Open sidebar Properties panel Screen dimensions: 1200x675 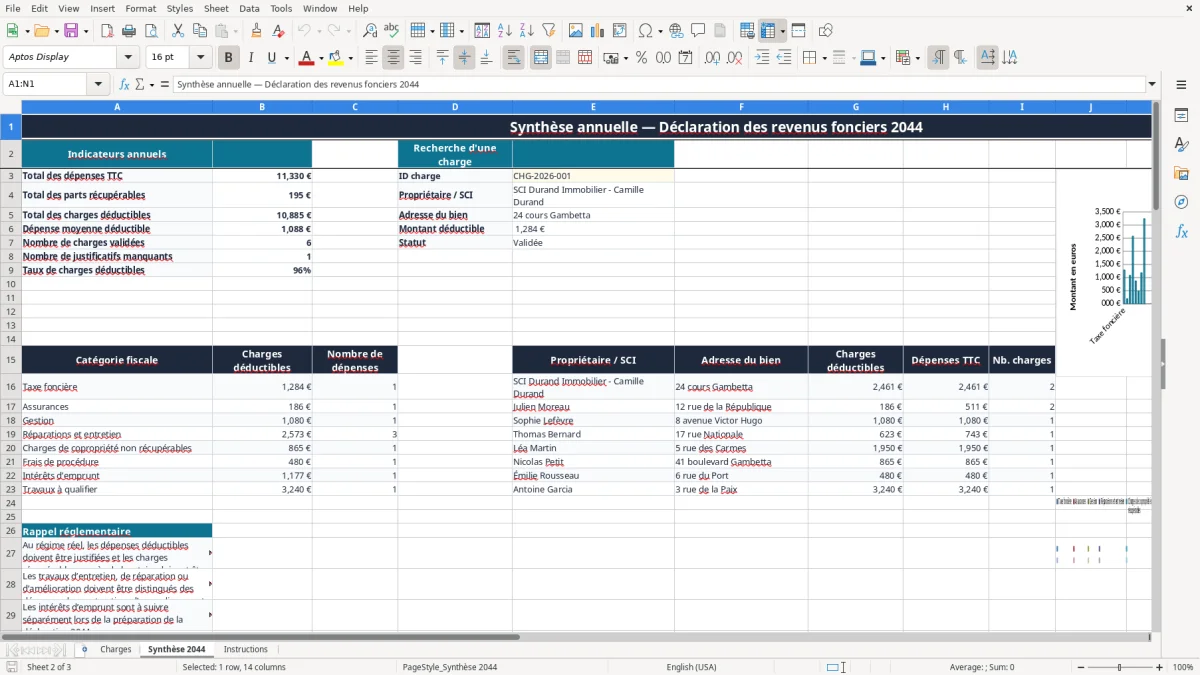1181,115
